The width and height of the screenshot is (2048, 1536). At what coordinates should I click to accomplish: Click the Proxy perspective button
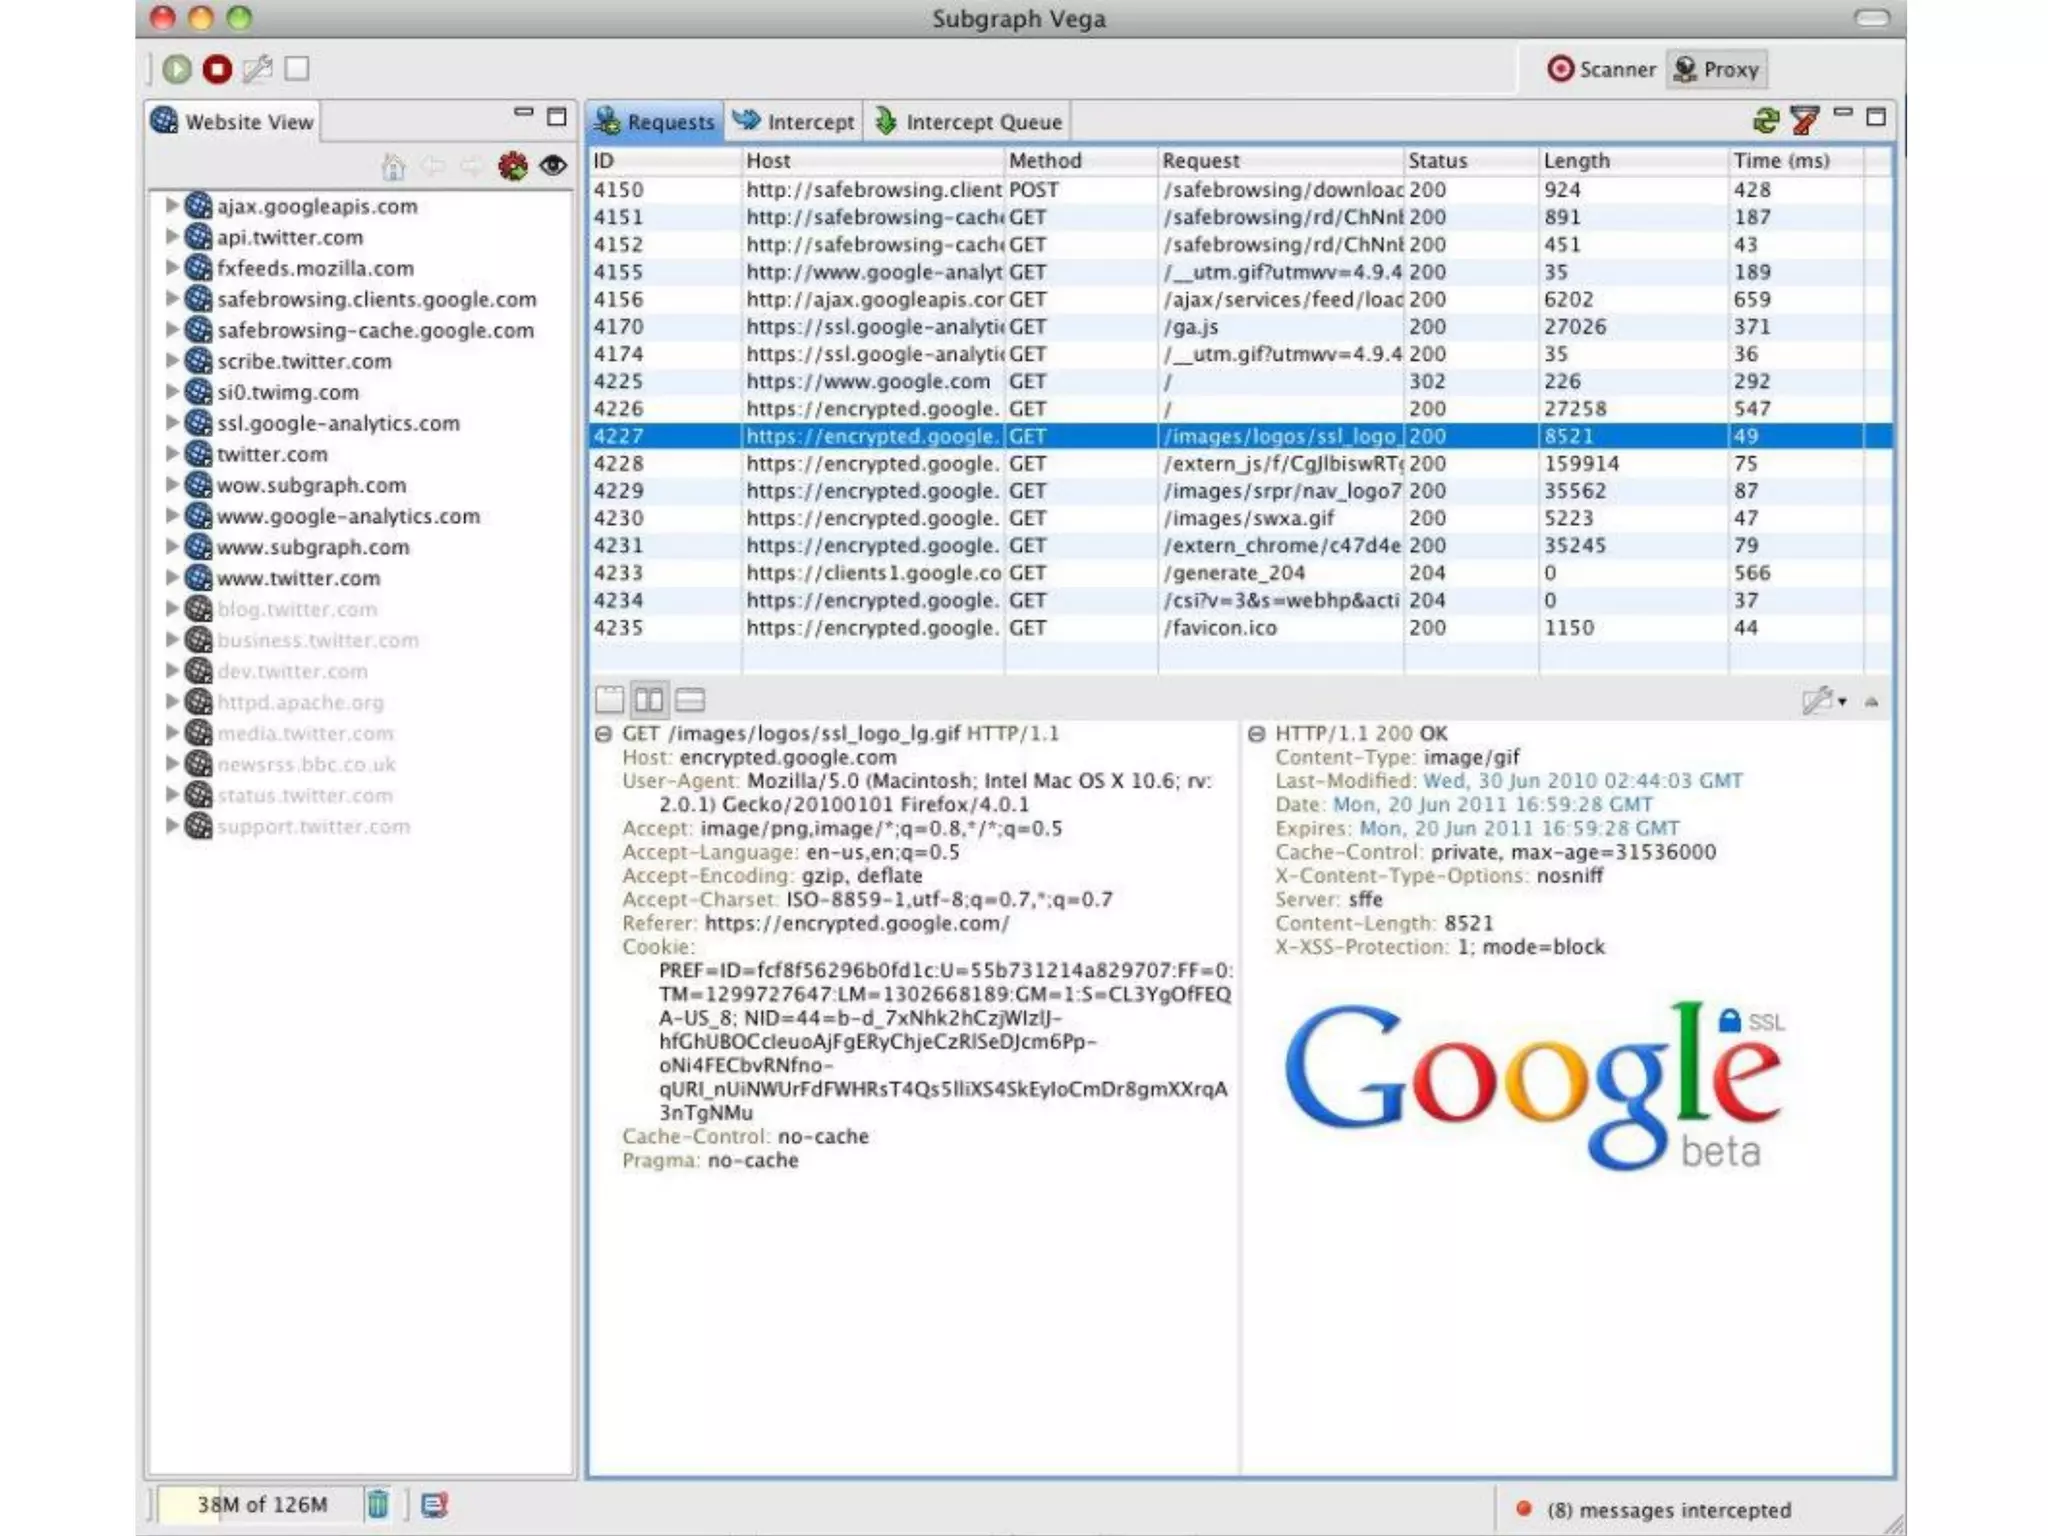(1716, 69)
